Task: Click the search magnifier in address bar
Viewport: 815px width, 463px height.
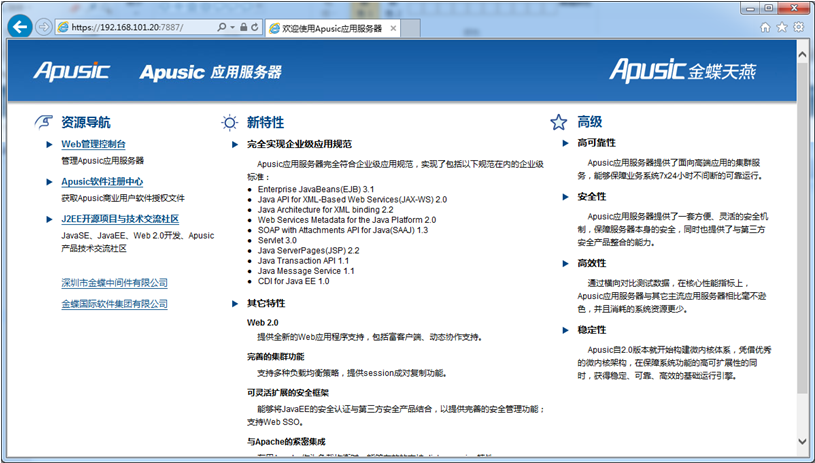Action: [222, 27]
